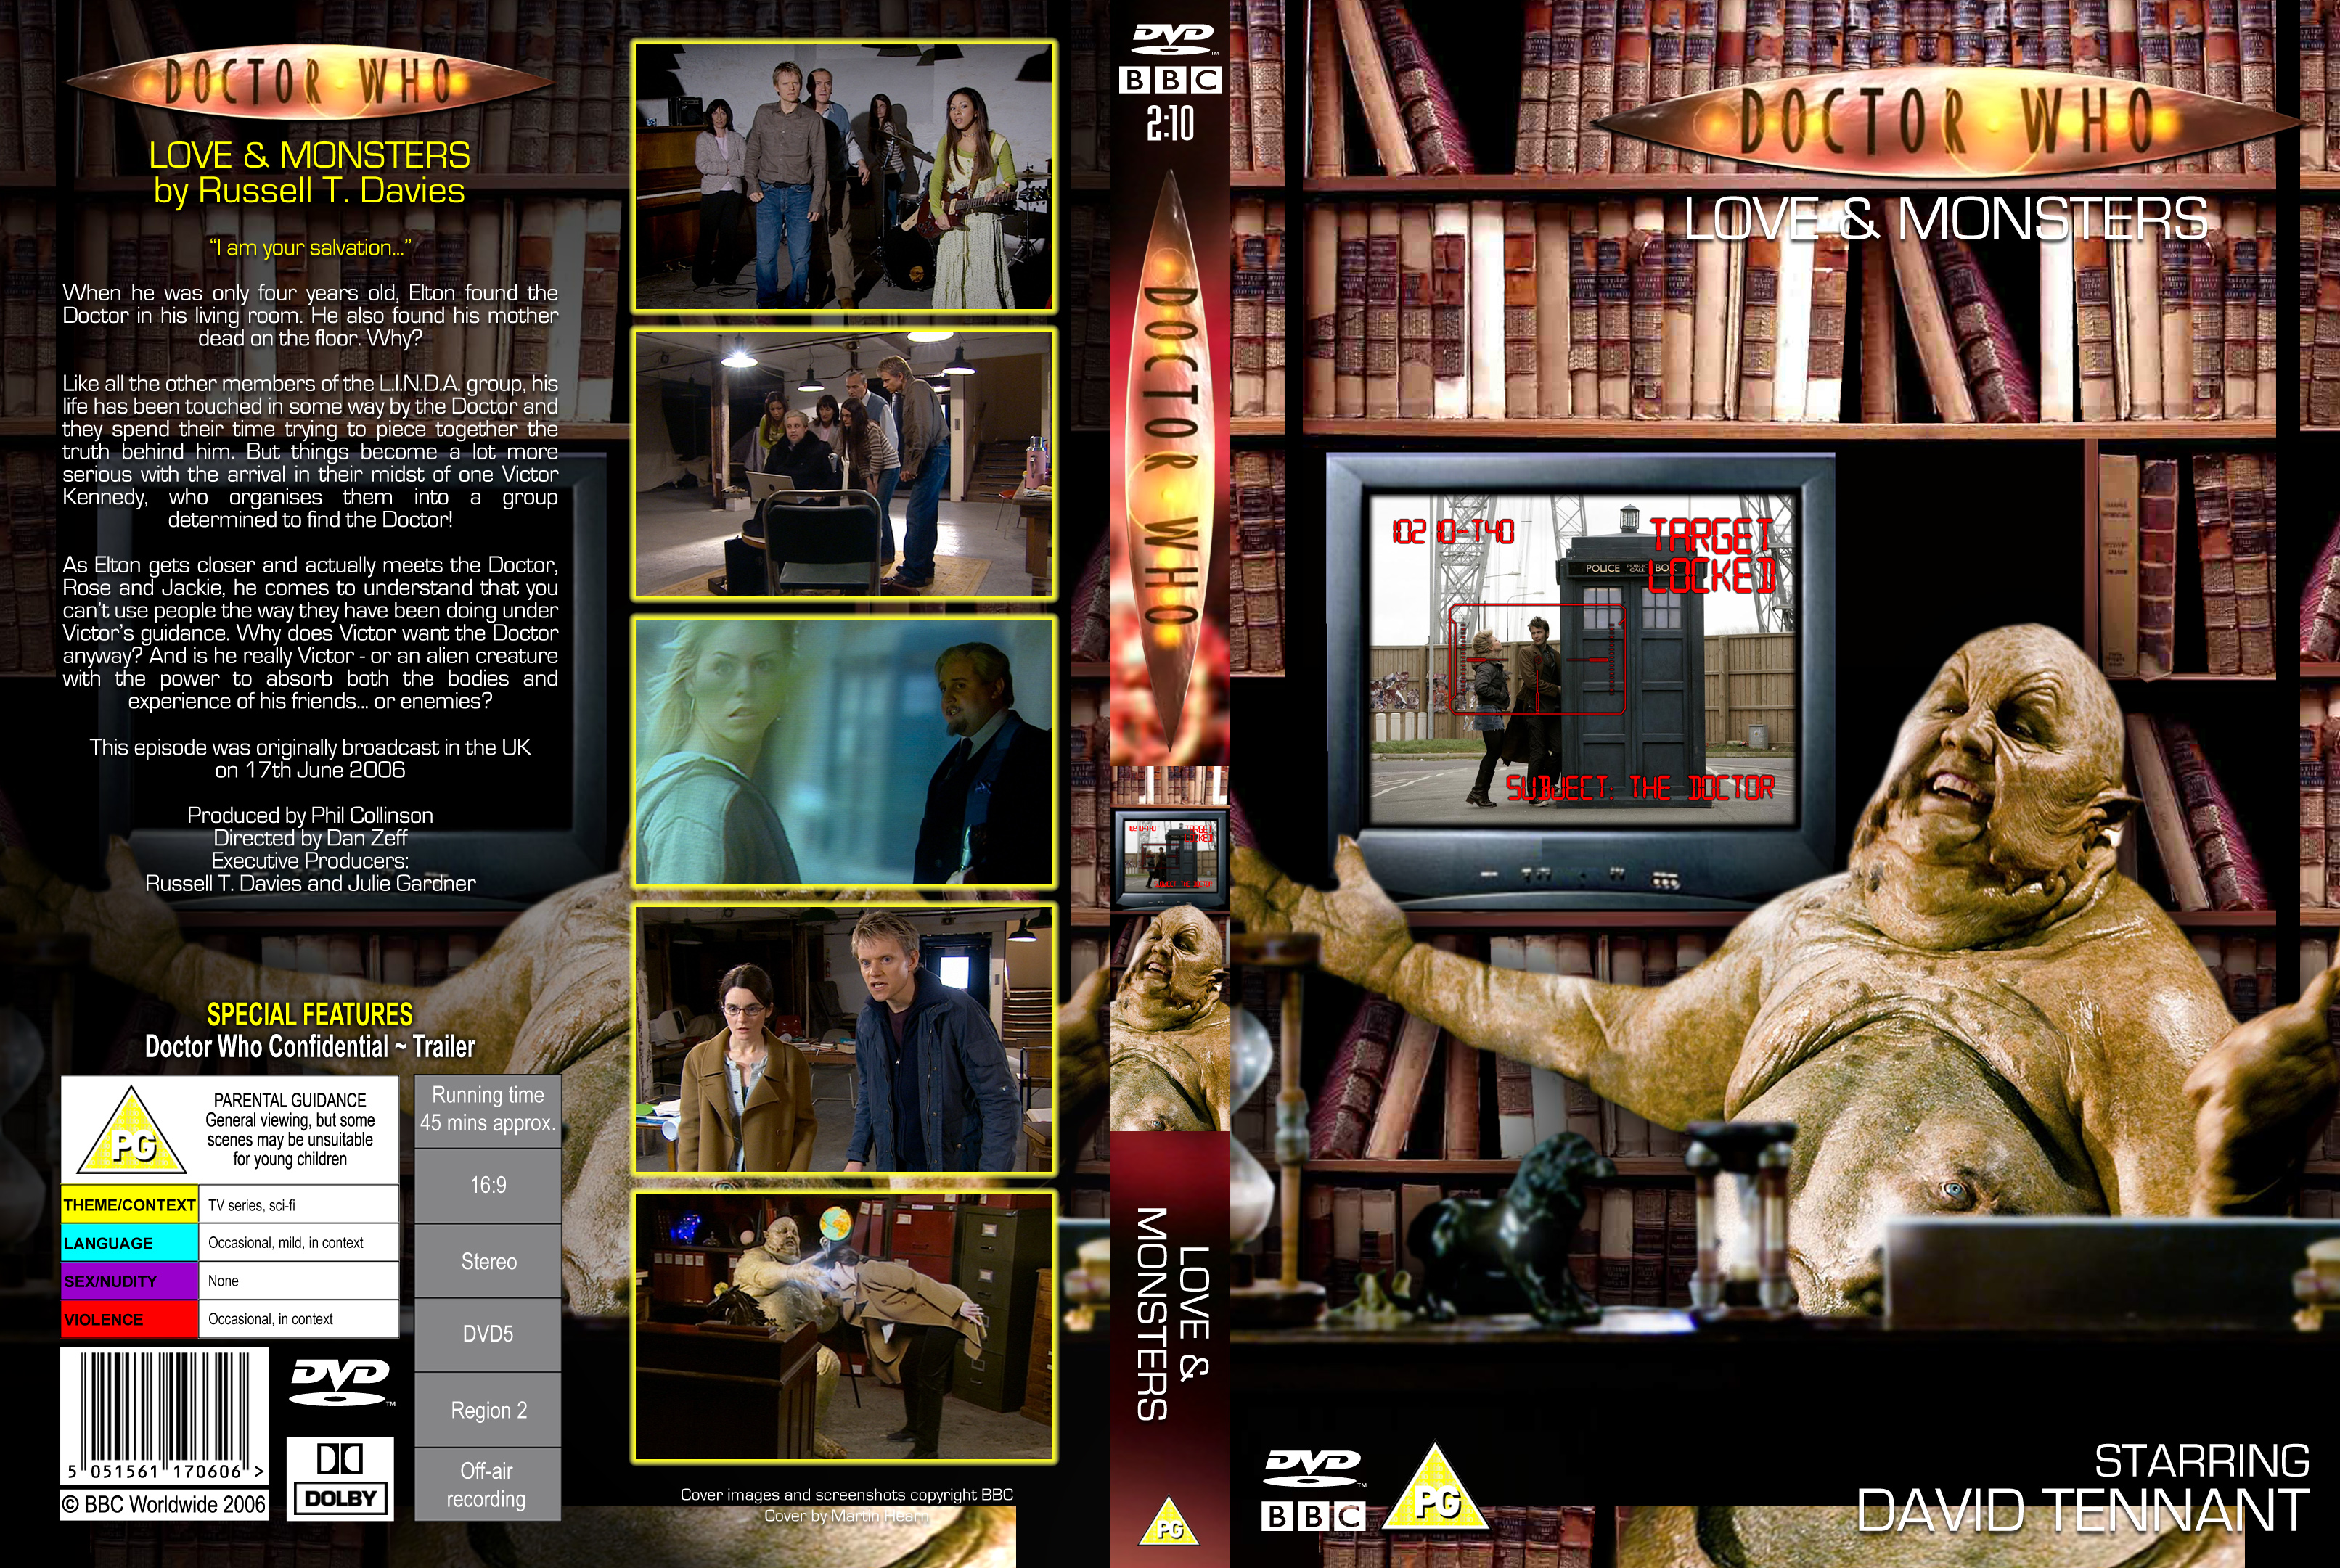Screen dimensions: 2340x1568
Task: Click the 'Region 2' box
Action: click(x=488, y=1410)
